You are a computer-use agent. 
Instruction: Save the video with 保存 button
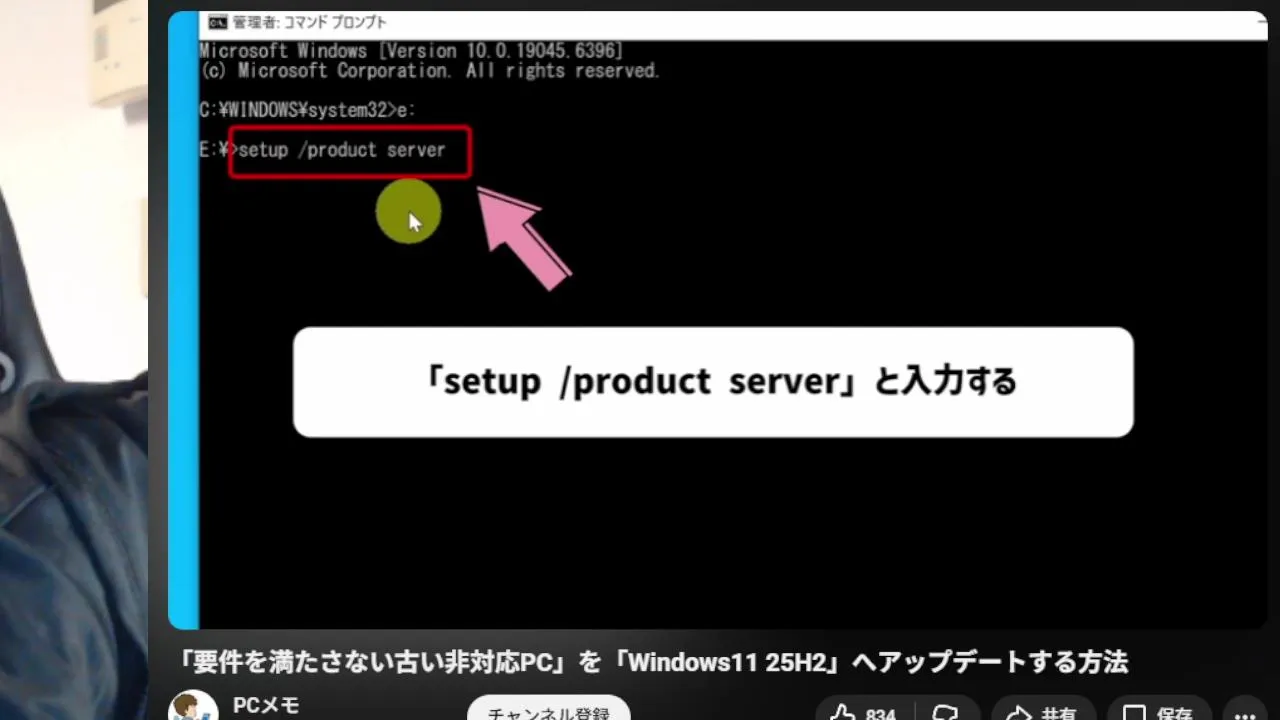(x=1158, y=710)
